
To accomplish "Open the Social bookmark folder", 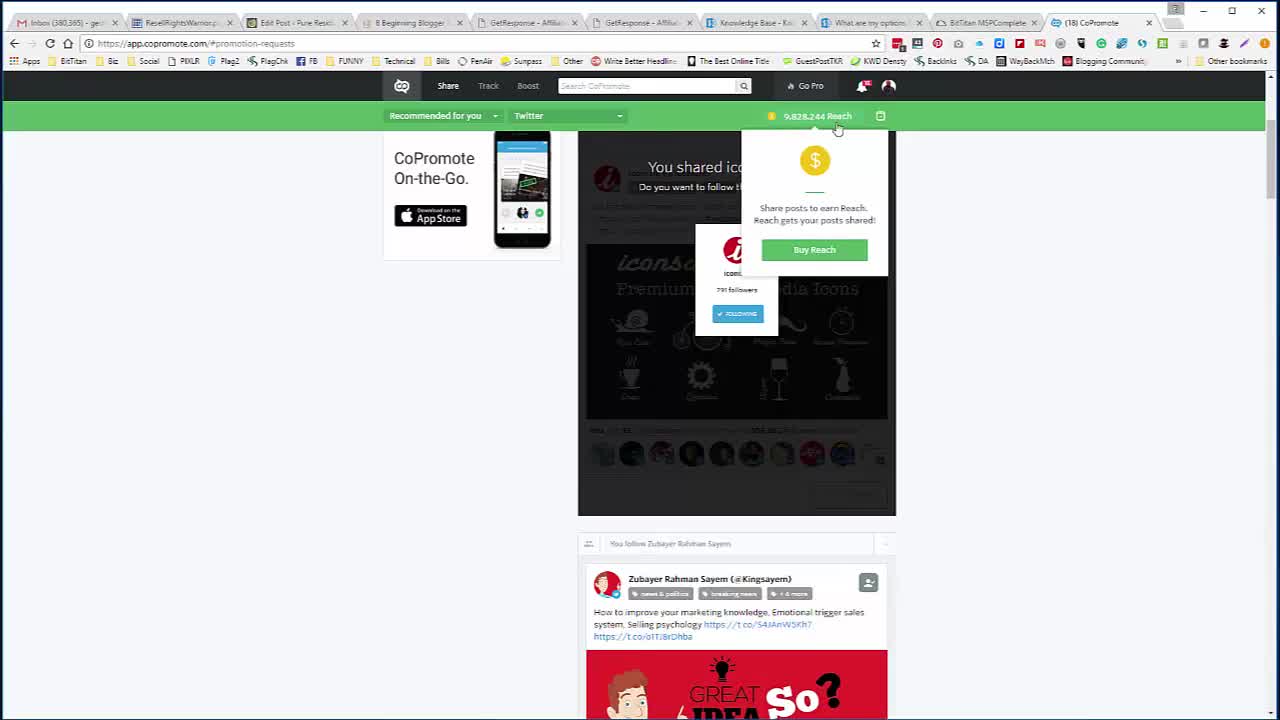I will tap(143, 61).
